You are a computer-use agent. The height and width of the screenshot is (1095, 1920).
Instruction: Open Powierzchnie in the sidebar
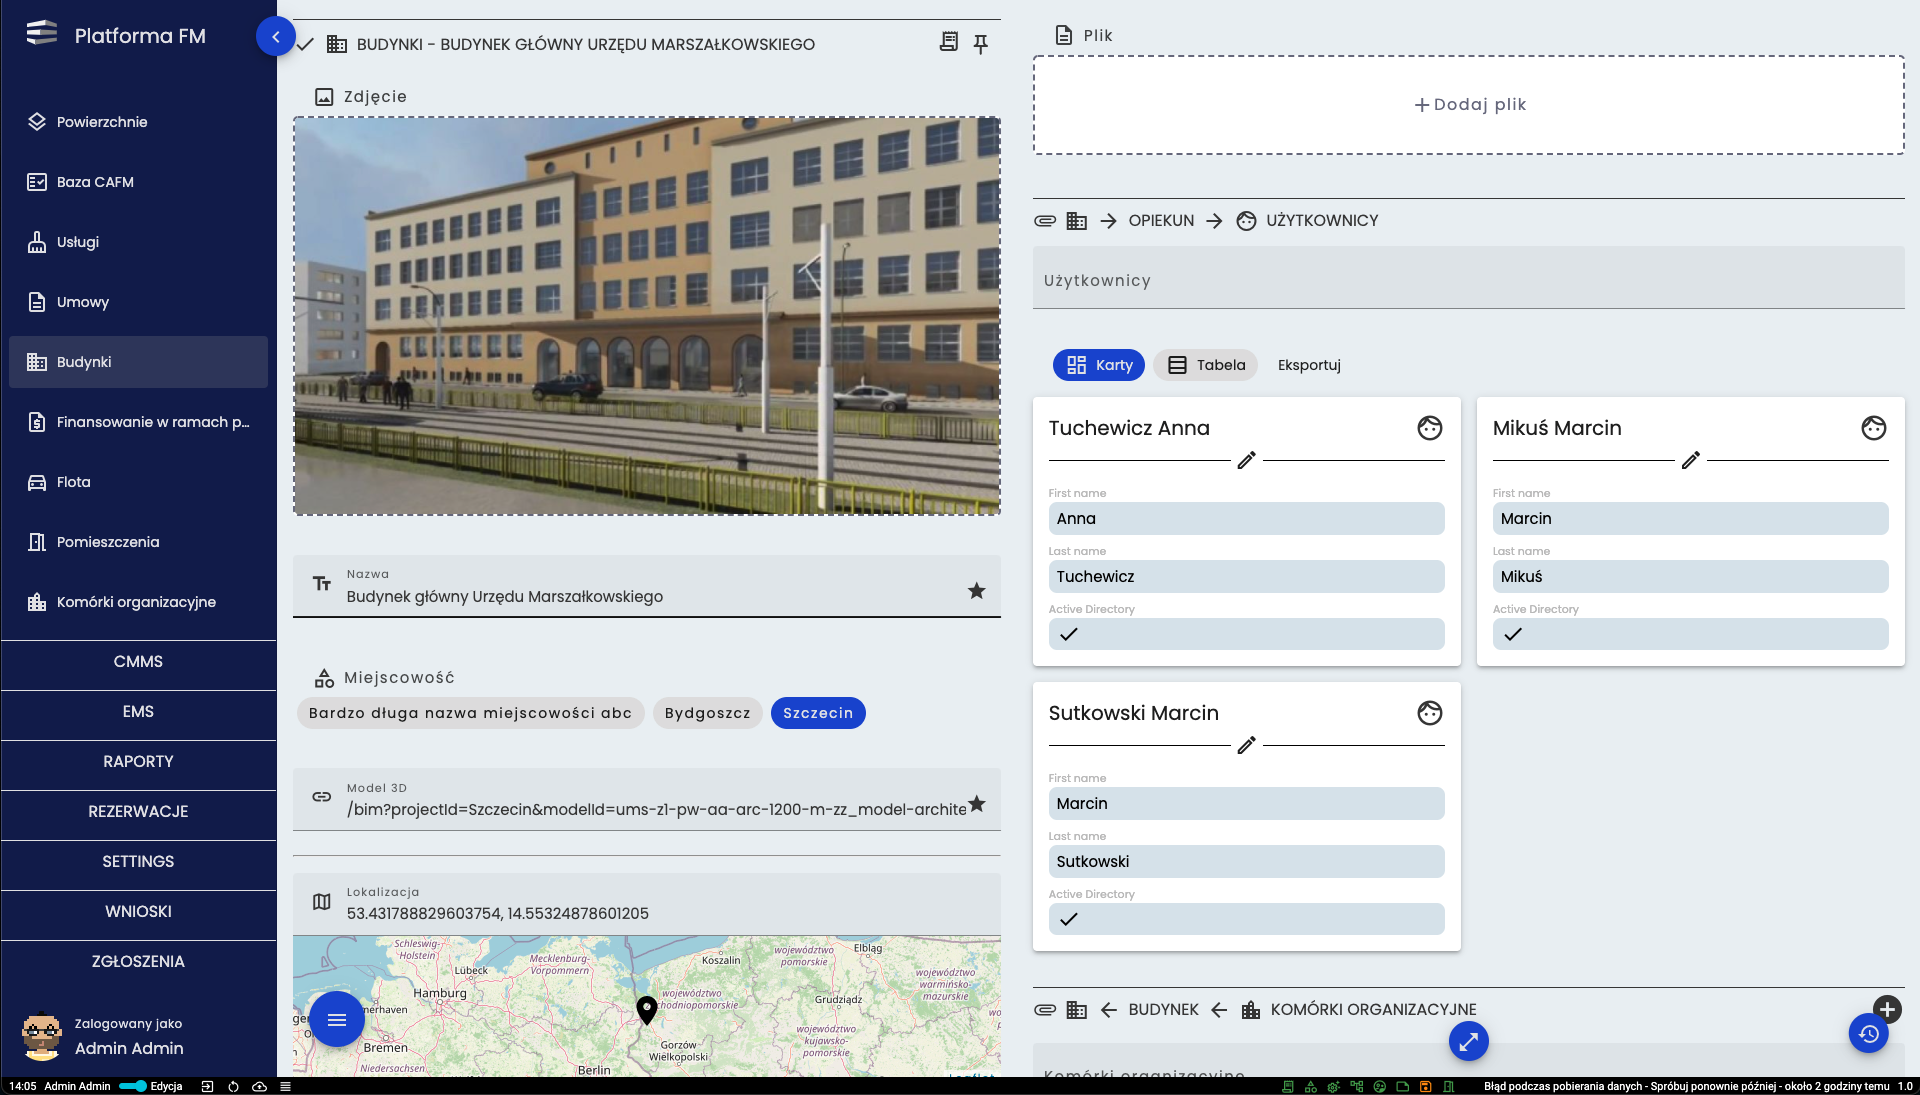pyautogui.click(x=138, y=122)
